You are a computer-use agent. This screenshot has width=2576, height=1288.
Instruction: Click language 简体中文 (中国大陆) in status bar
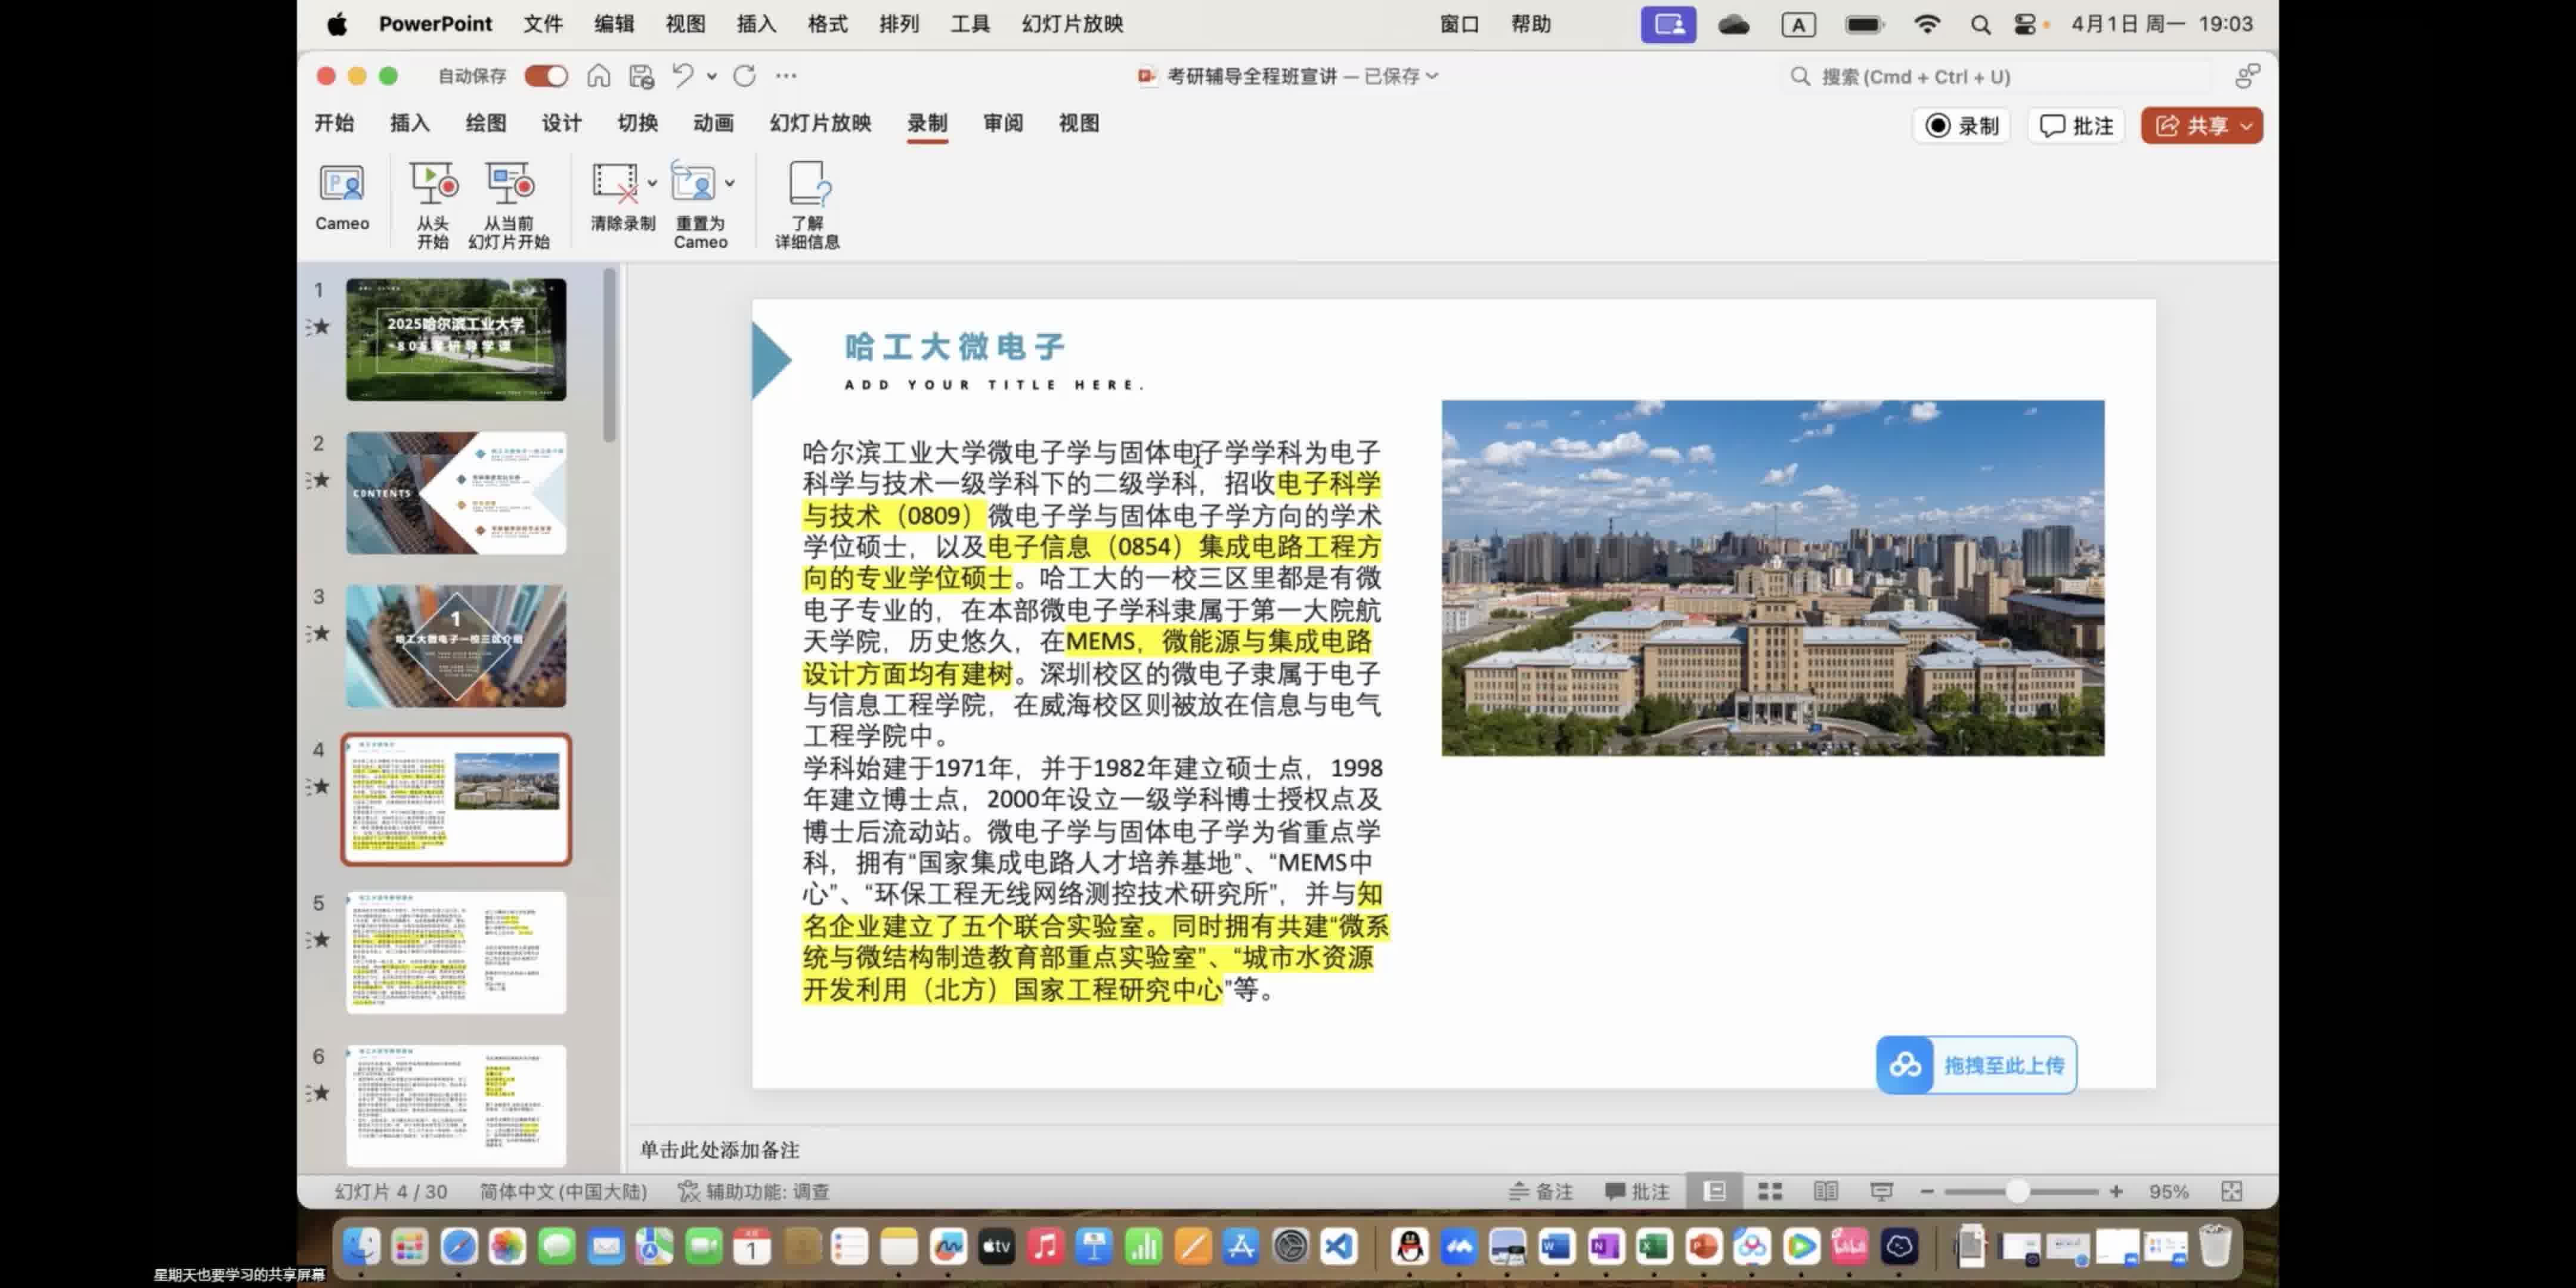[563, 1191]
